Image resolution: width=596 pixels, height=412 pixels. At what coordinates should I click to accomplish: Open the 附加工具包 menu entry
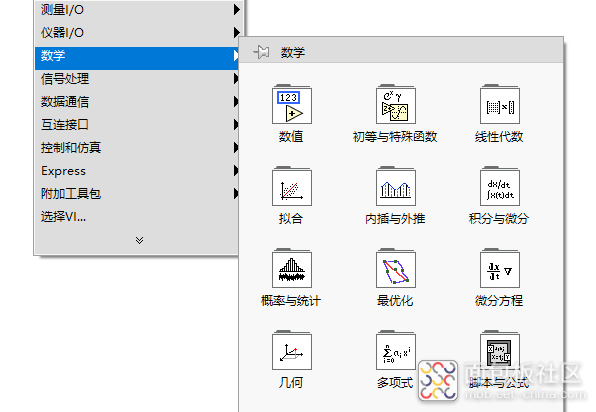137,194
